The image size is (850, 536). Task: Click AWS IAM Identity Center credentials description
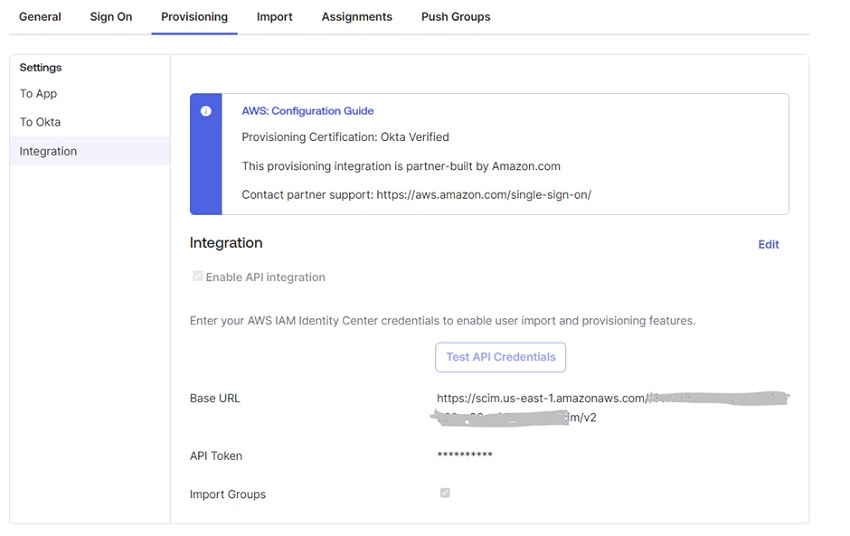tap(442, 321)
